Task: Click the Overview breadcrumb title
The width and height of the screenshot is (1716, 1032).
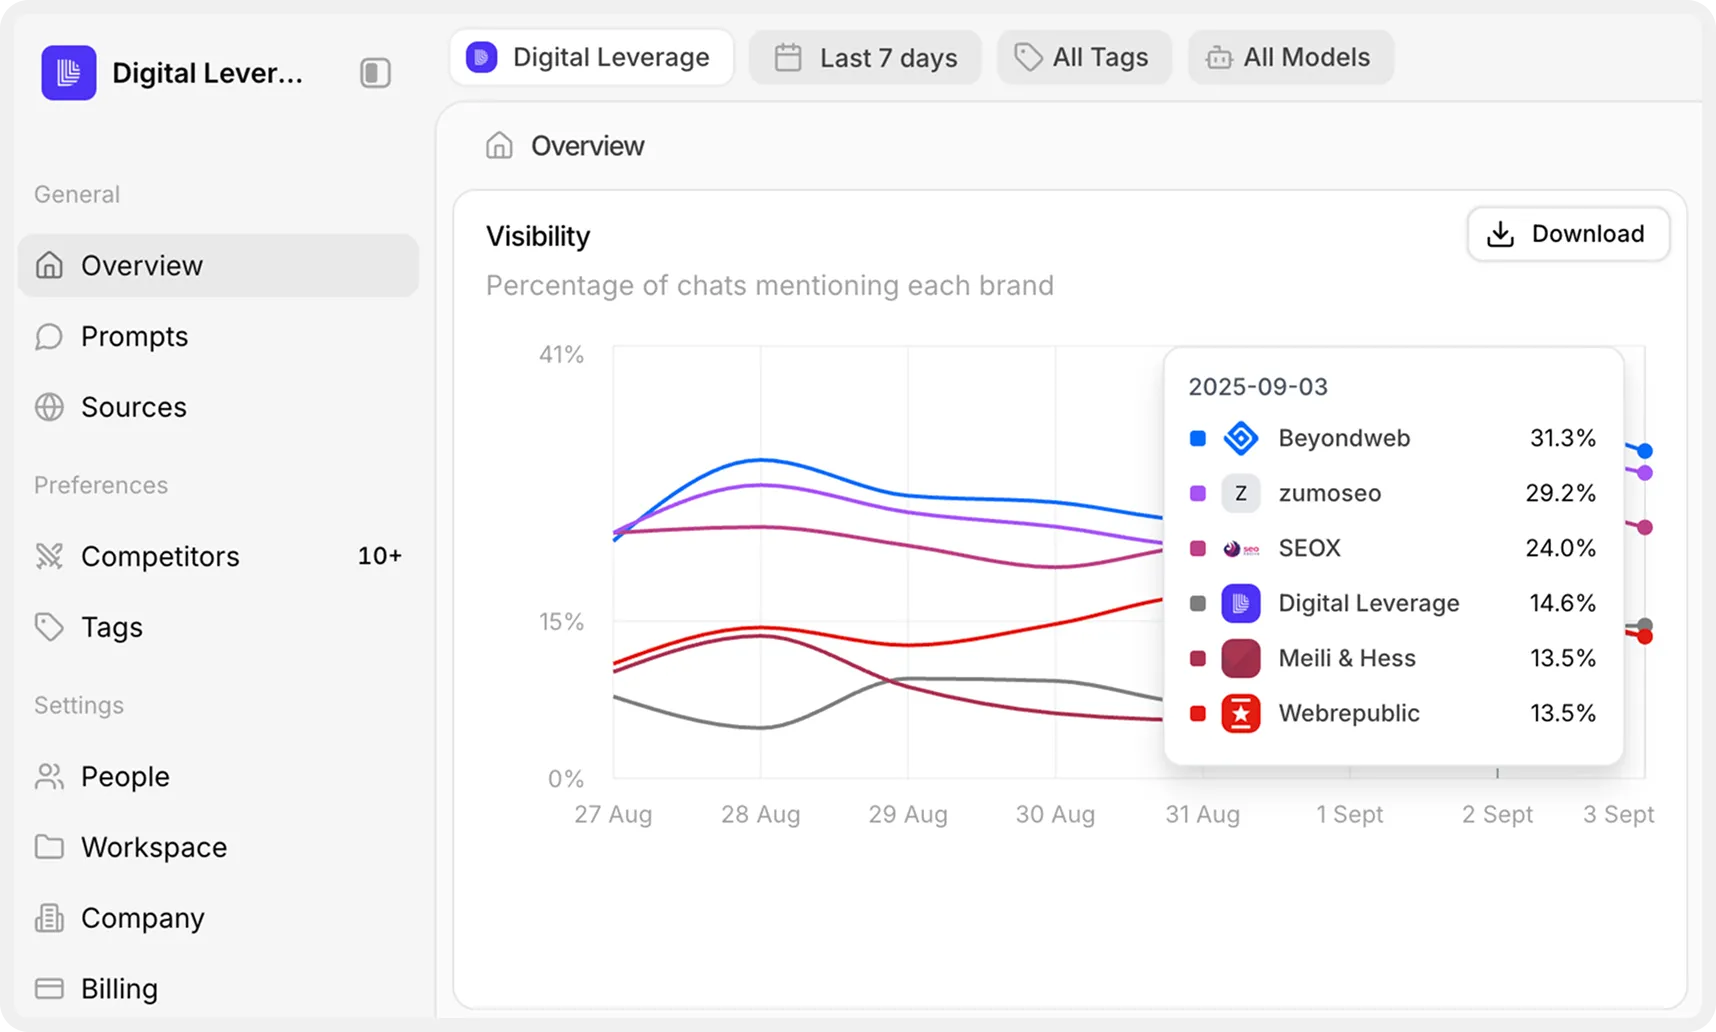Action: point(587,146)
